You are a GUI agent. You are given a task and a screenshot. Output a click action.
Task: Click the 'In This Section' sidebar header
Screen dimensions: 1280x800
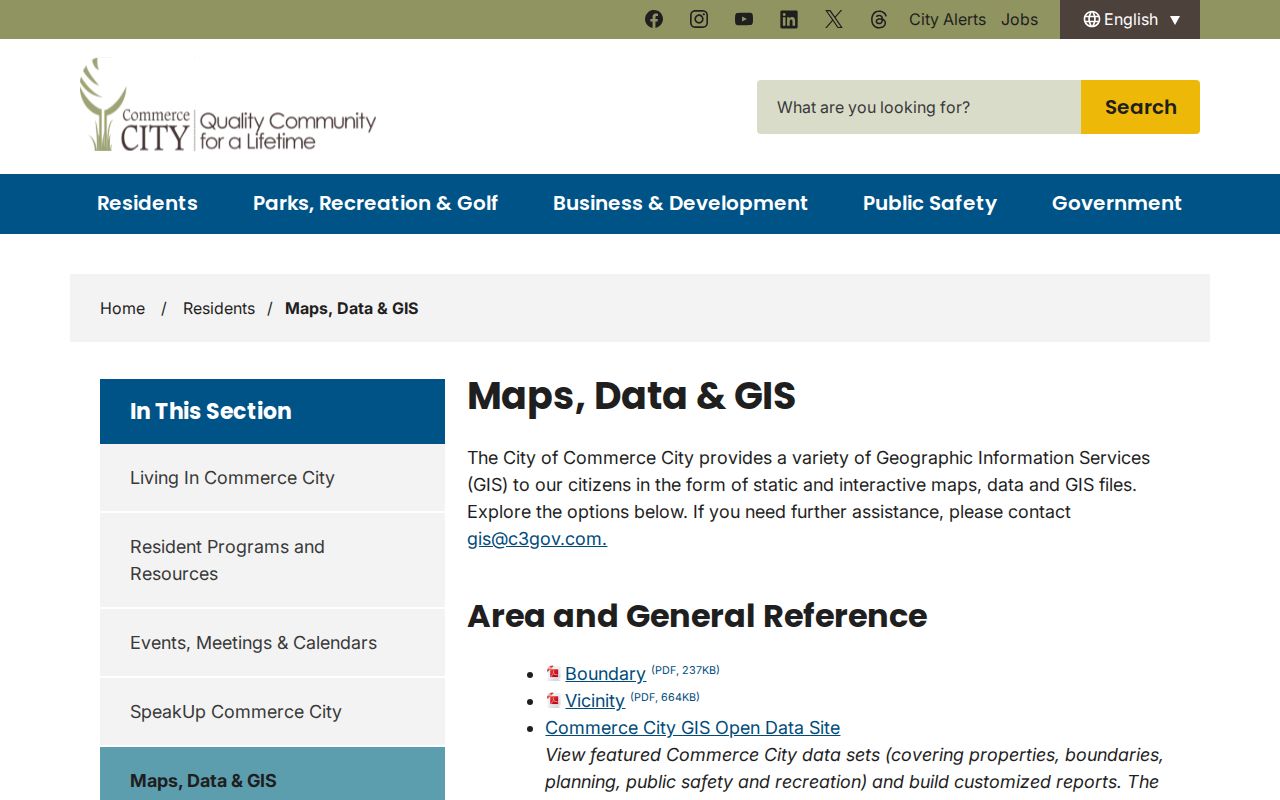click(x=272, y=411)
